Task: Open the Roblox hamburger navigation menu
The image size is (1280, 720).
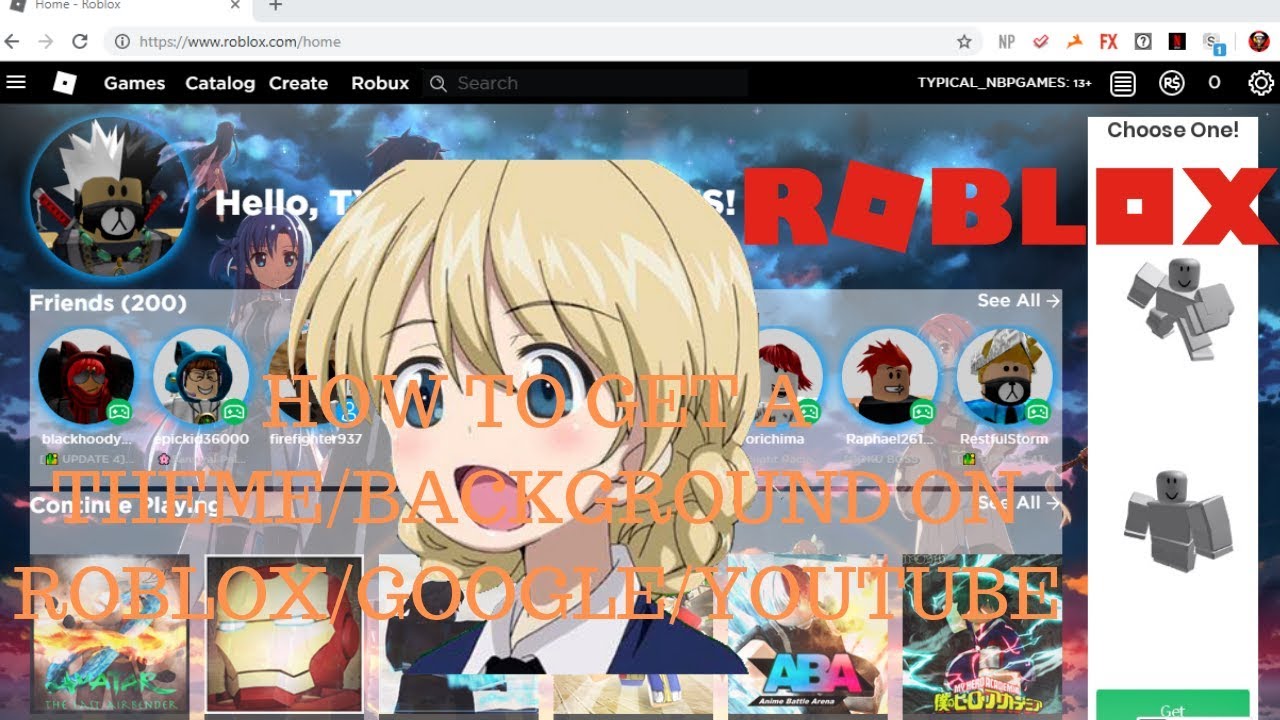Action: 16,83
